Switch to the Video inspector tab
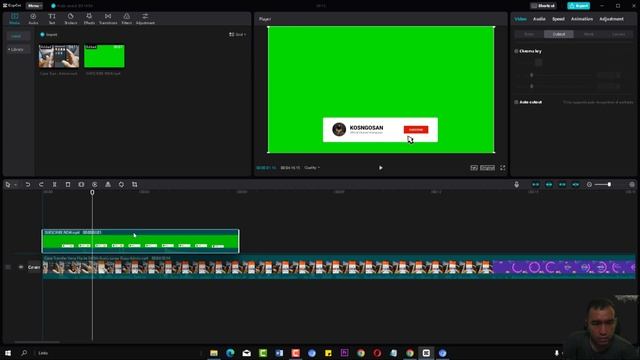Image resolution: width=640 pixels, height=360 pixels. [x=520, y=19]
